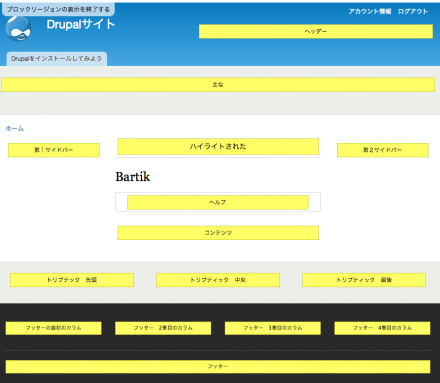440x383 pixels.
Task: Select the Drupalをインストールしてみよう tab
Action: (x=57, y=59)
